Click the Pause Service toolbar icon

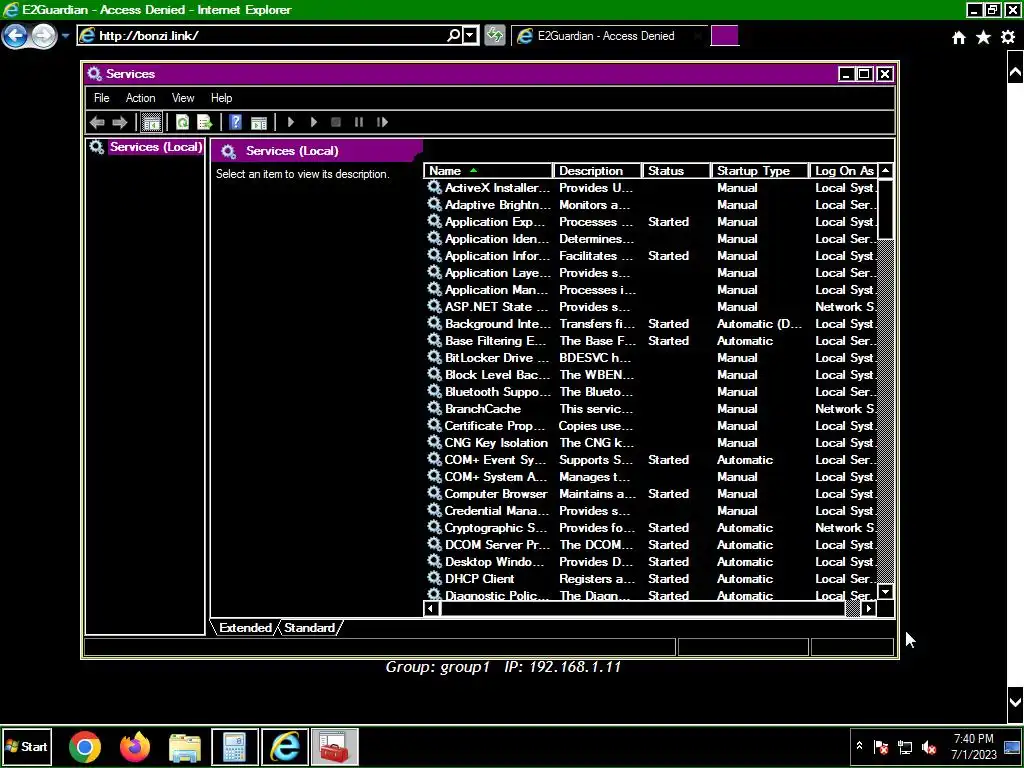point(359,122)
